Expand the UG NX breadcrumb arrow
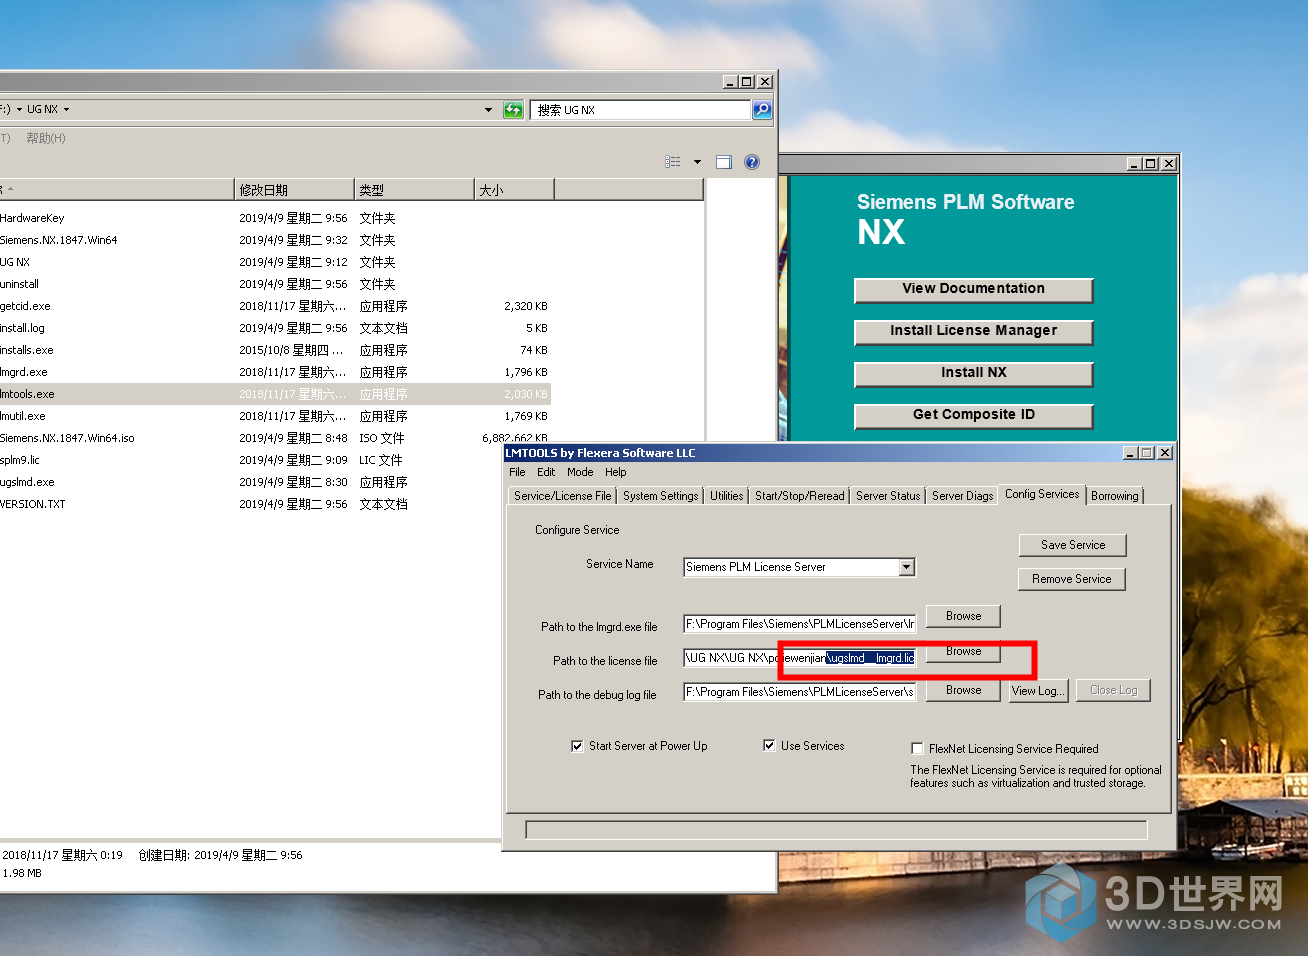Screen dimensions: 1308x956 (66, 110)
